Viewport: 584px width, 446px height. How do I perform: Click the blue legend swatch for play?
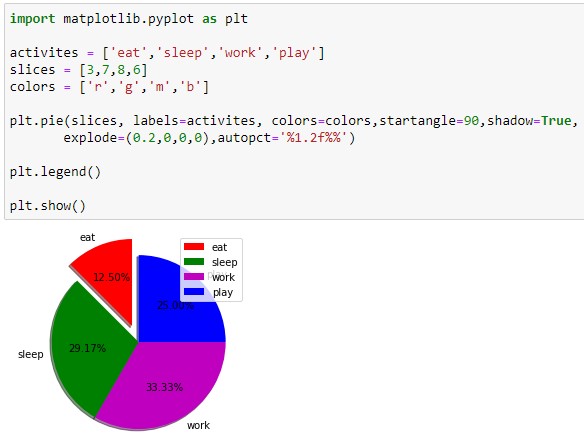pyautogui.click(x=194, y=291)
